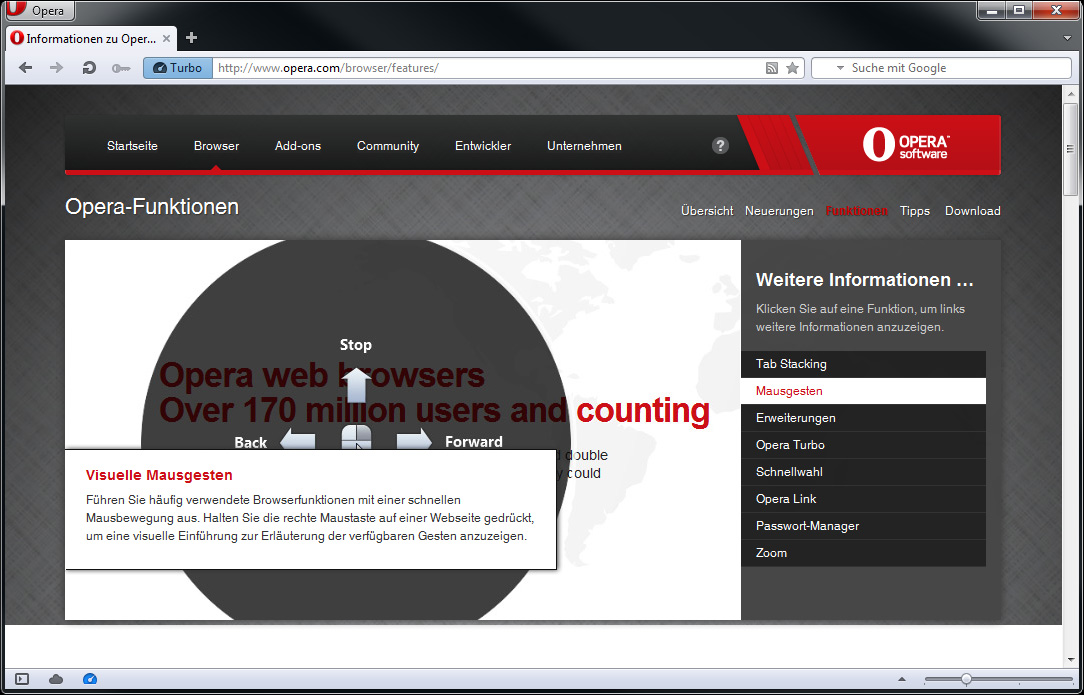Viewport: 1084px width, 695px height.
Task: Click the 'Opera-Funktionen' page heading
Action: coord(152,207)
